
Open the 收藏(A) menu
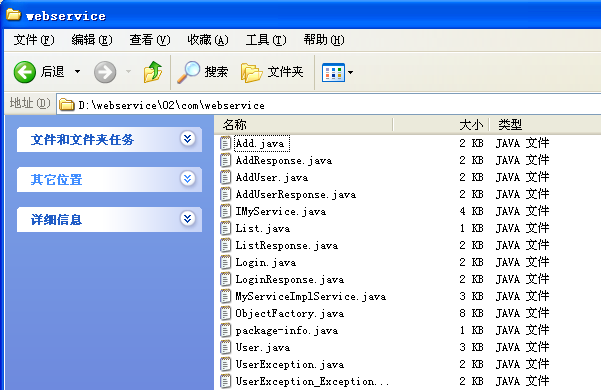(x=207, y=40)
